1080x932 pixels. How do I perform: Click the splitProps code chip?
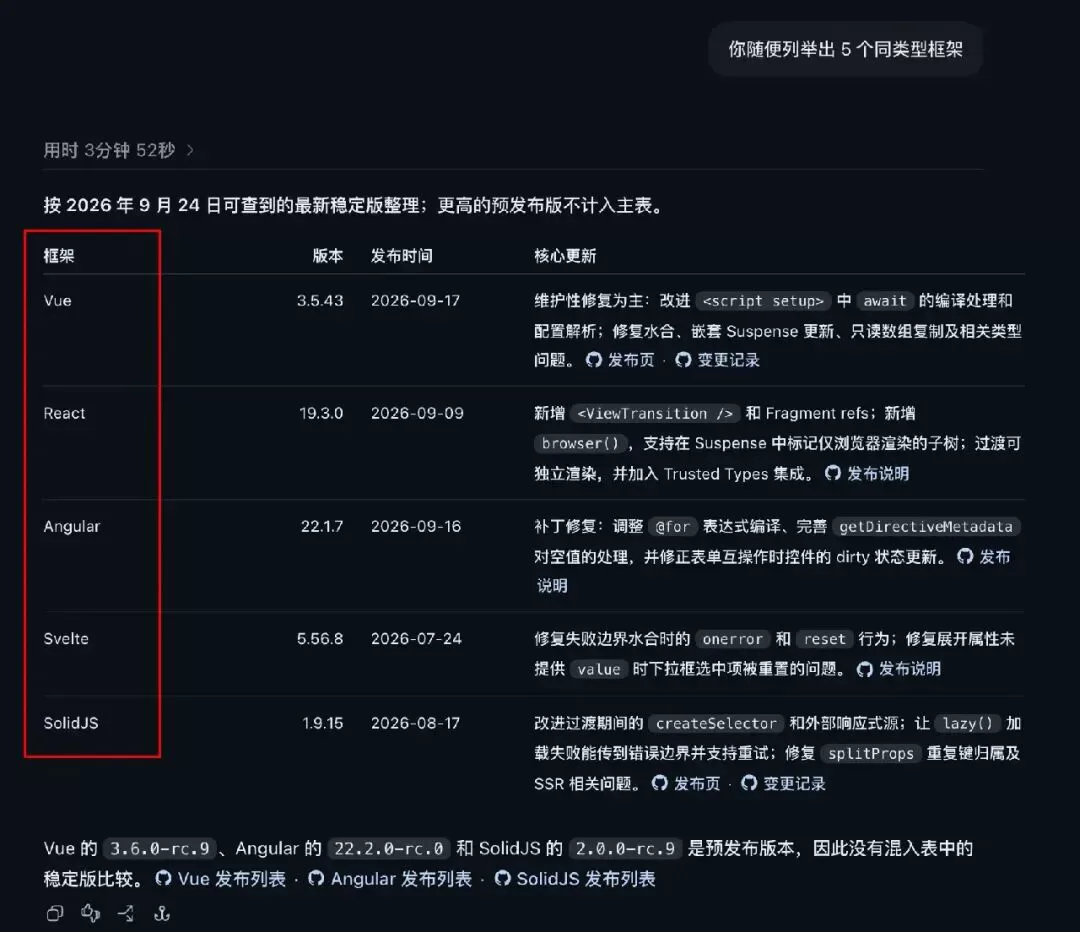click(x=871, y=754)
